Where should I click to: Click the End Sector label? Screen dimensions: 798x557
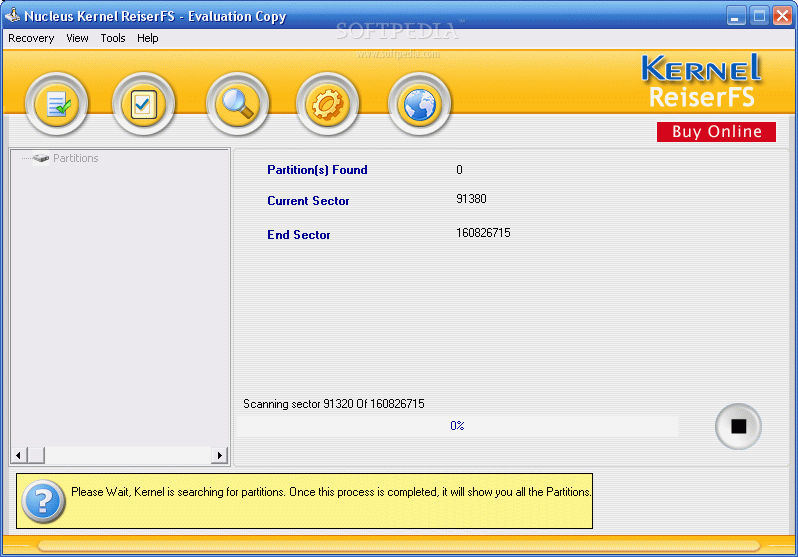pyautogui.click(x=299, y=235)
